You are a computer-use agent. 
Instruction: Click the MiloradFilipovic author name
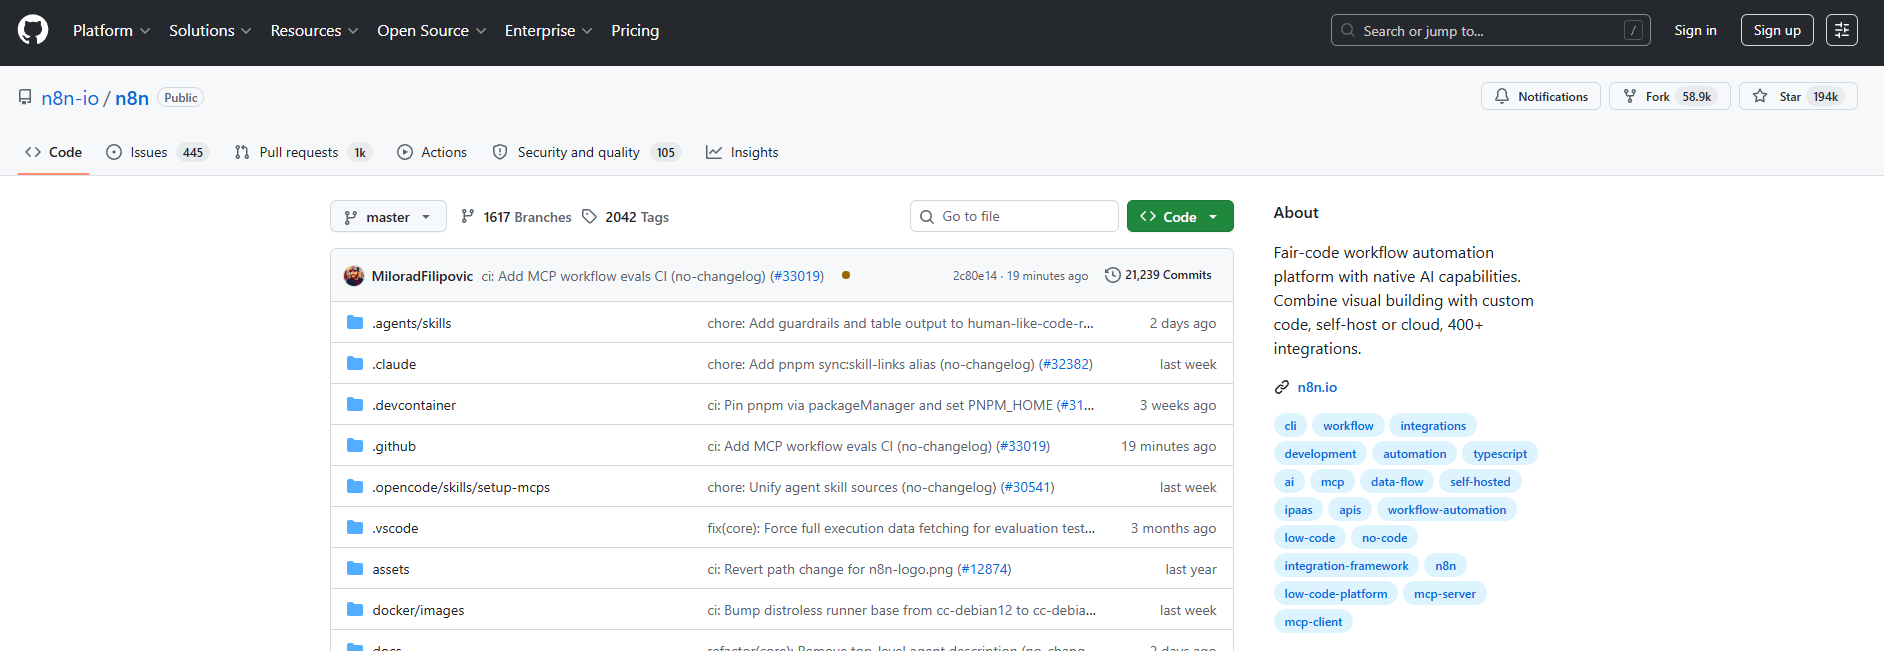(x=422, y=276)
